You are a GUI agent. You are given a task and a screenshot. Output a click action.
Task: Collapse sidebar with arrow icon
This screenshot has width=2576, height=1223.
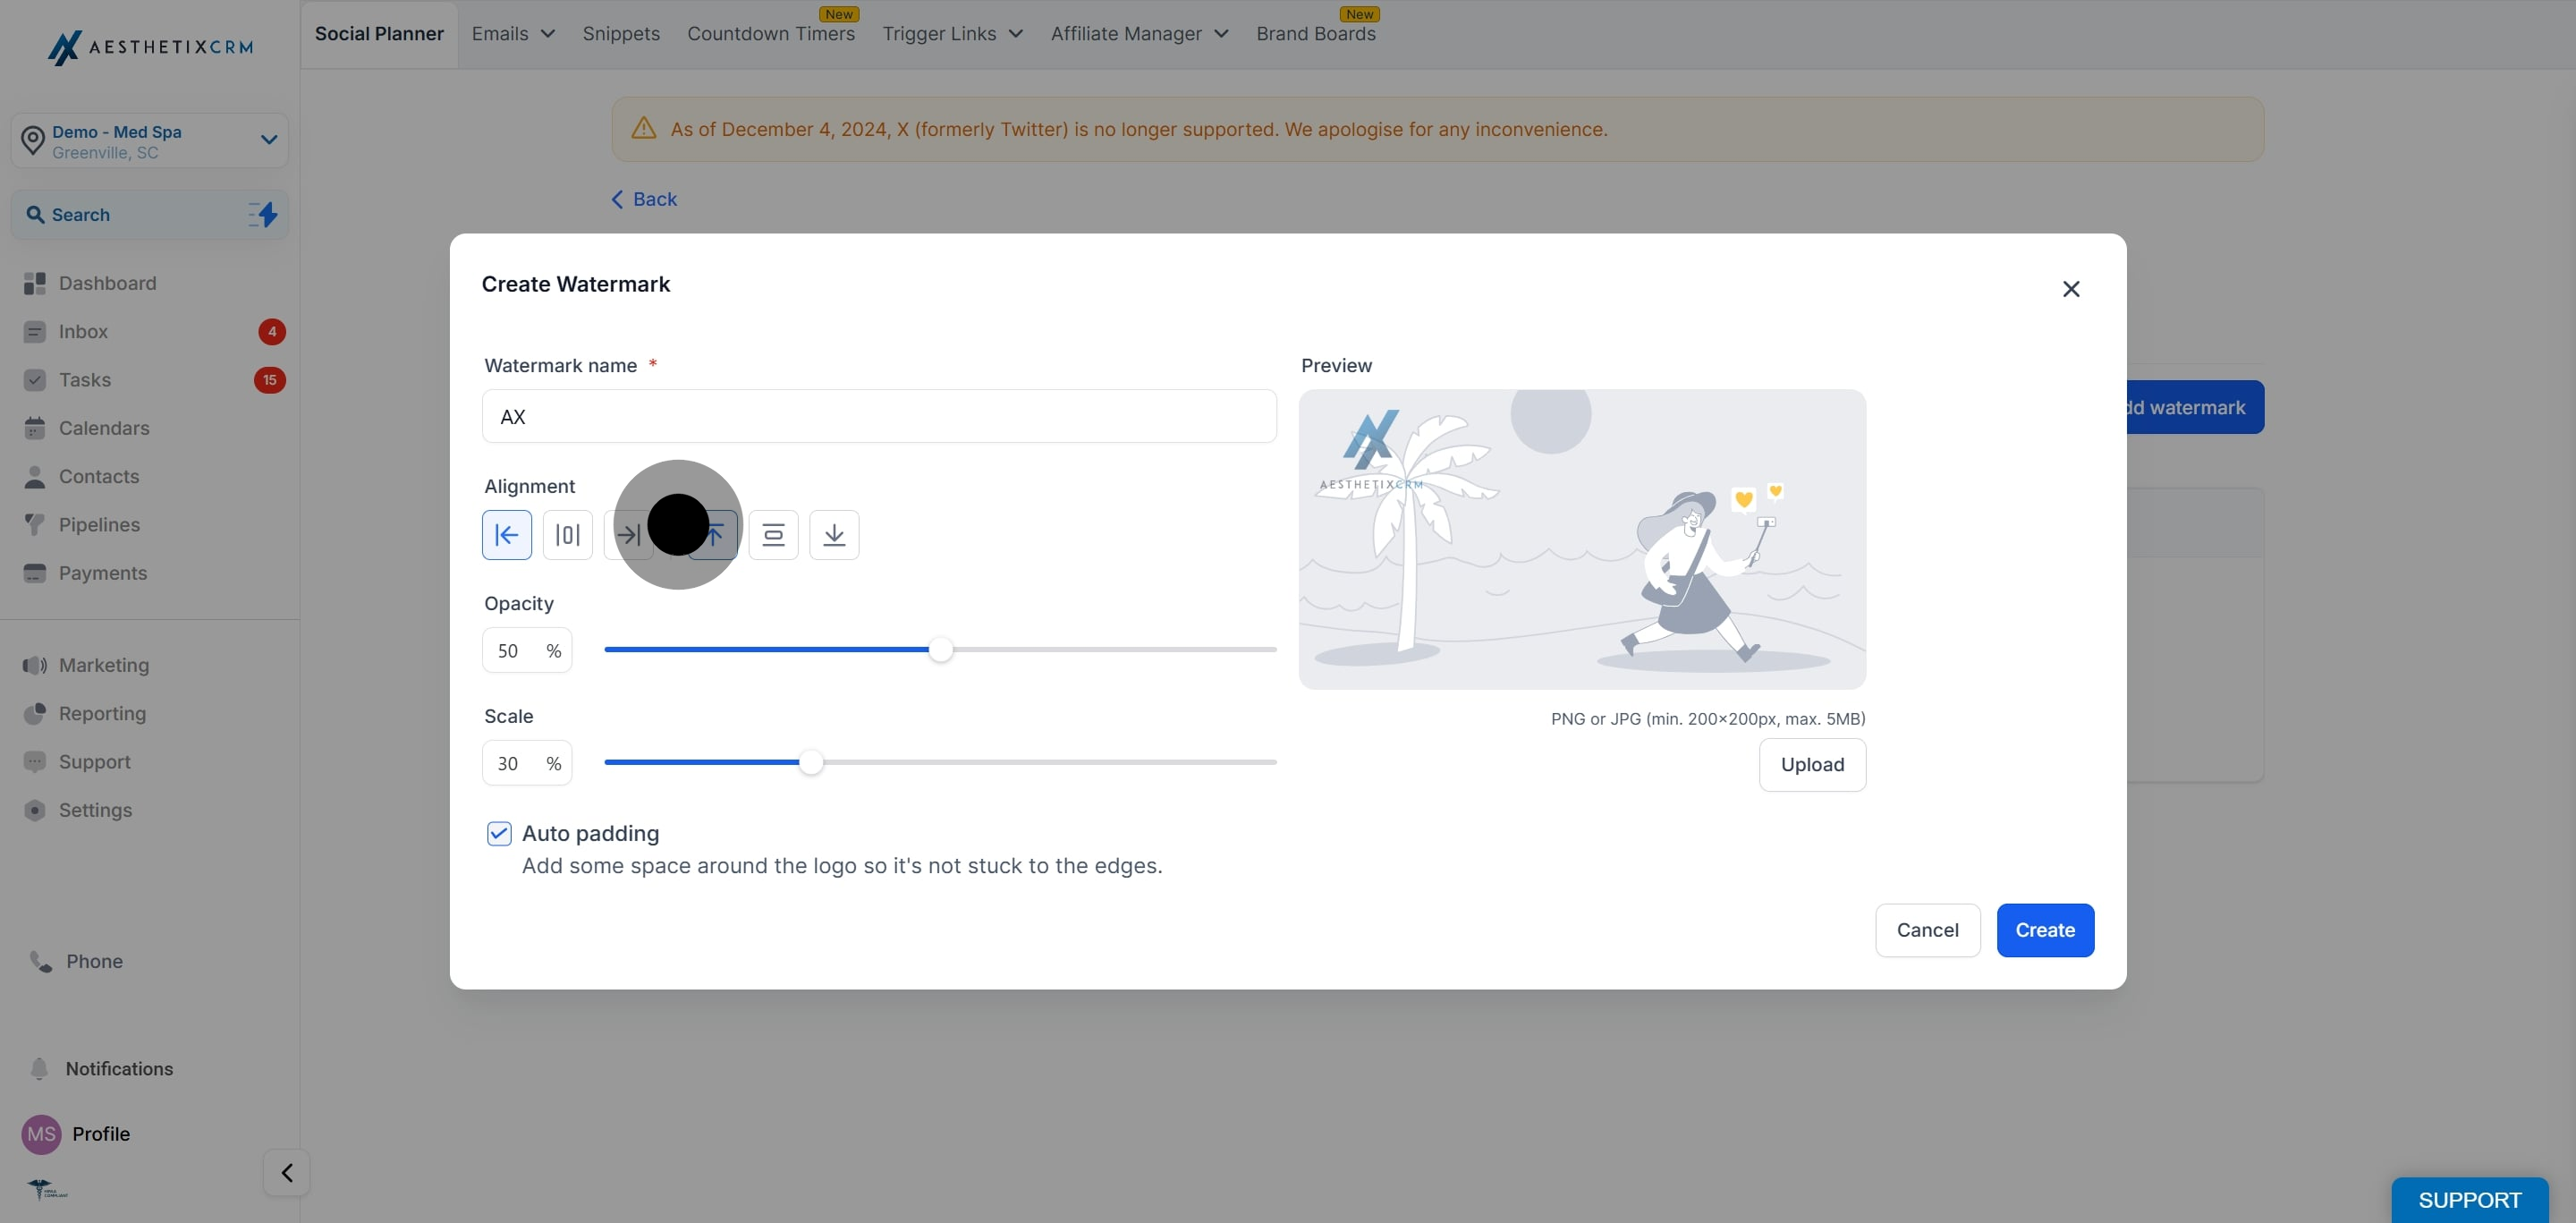(287, 1172)
